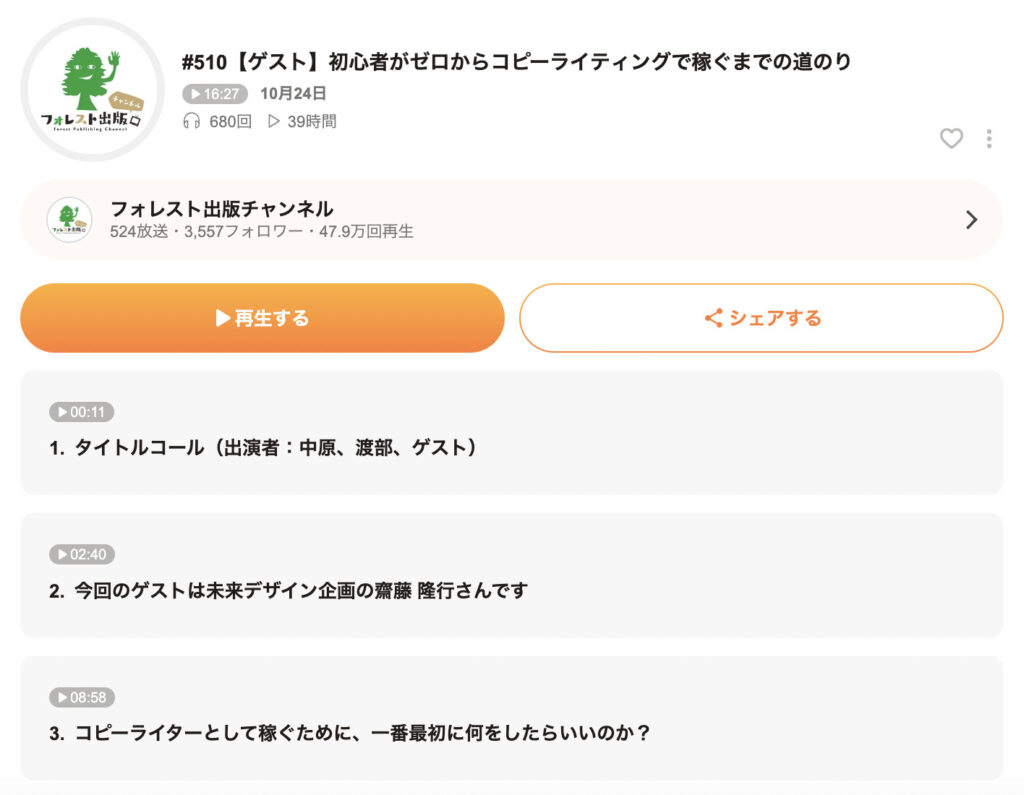Screen dimensions: 1024x795
Task: Click the play triangle in 再生する button
Action: coord(223,318)
